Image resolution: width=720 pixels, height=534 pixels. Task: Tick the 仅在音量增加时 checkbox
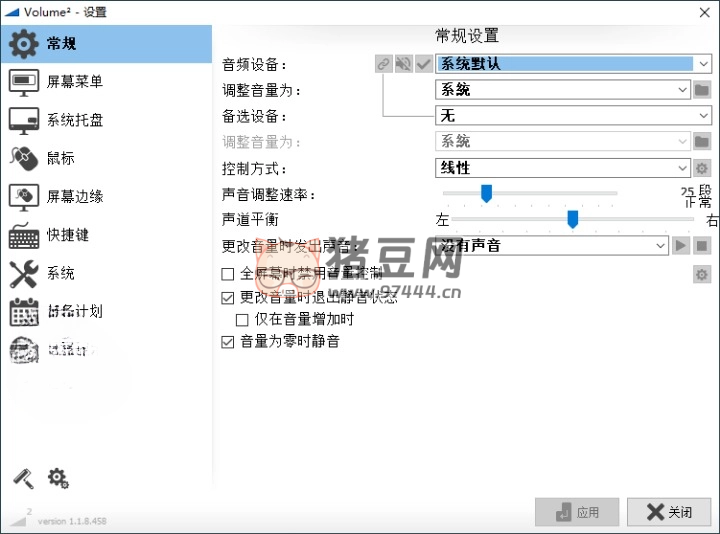pyautogui.click(x=242, y=320)
